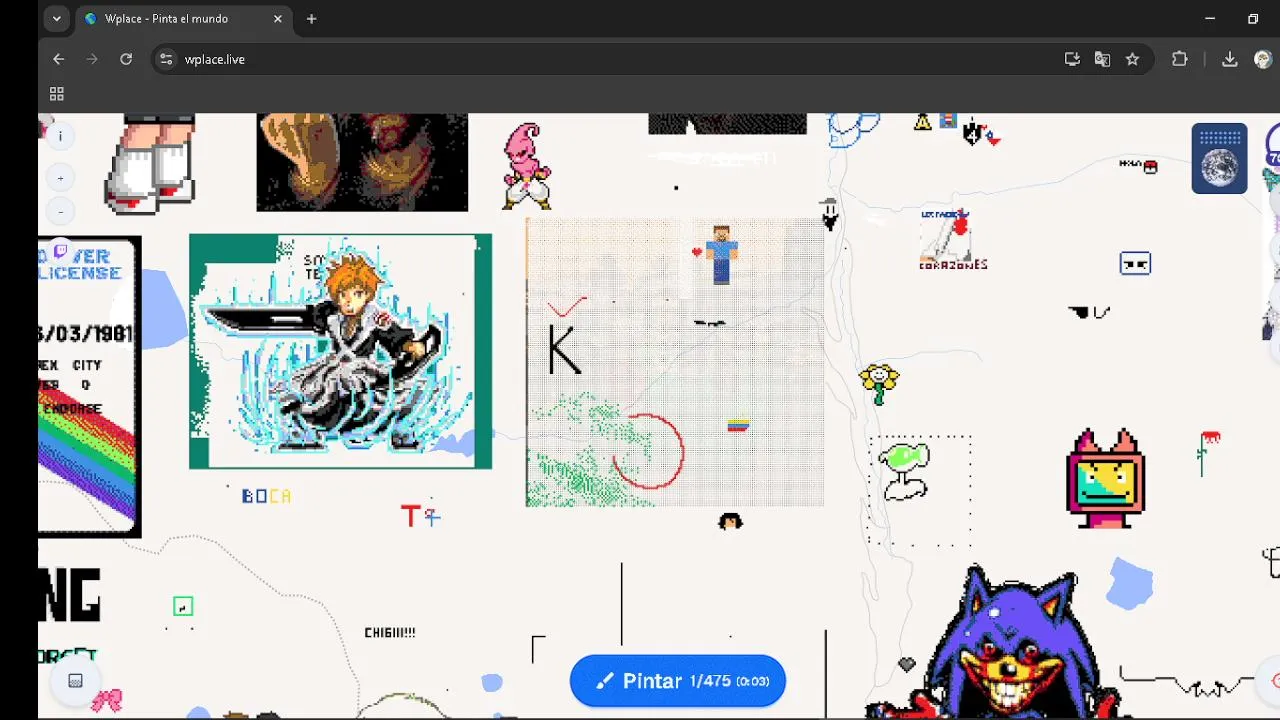Minimize the Chrome window
The image size is (1280, 720).
coord(1210,19)
